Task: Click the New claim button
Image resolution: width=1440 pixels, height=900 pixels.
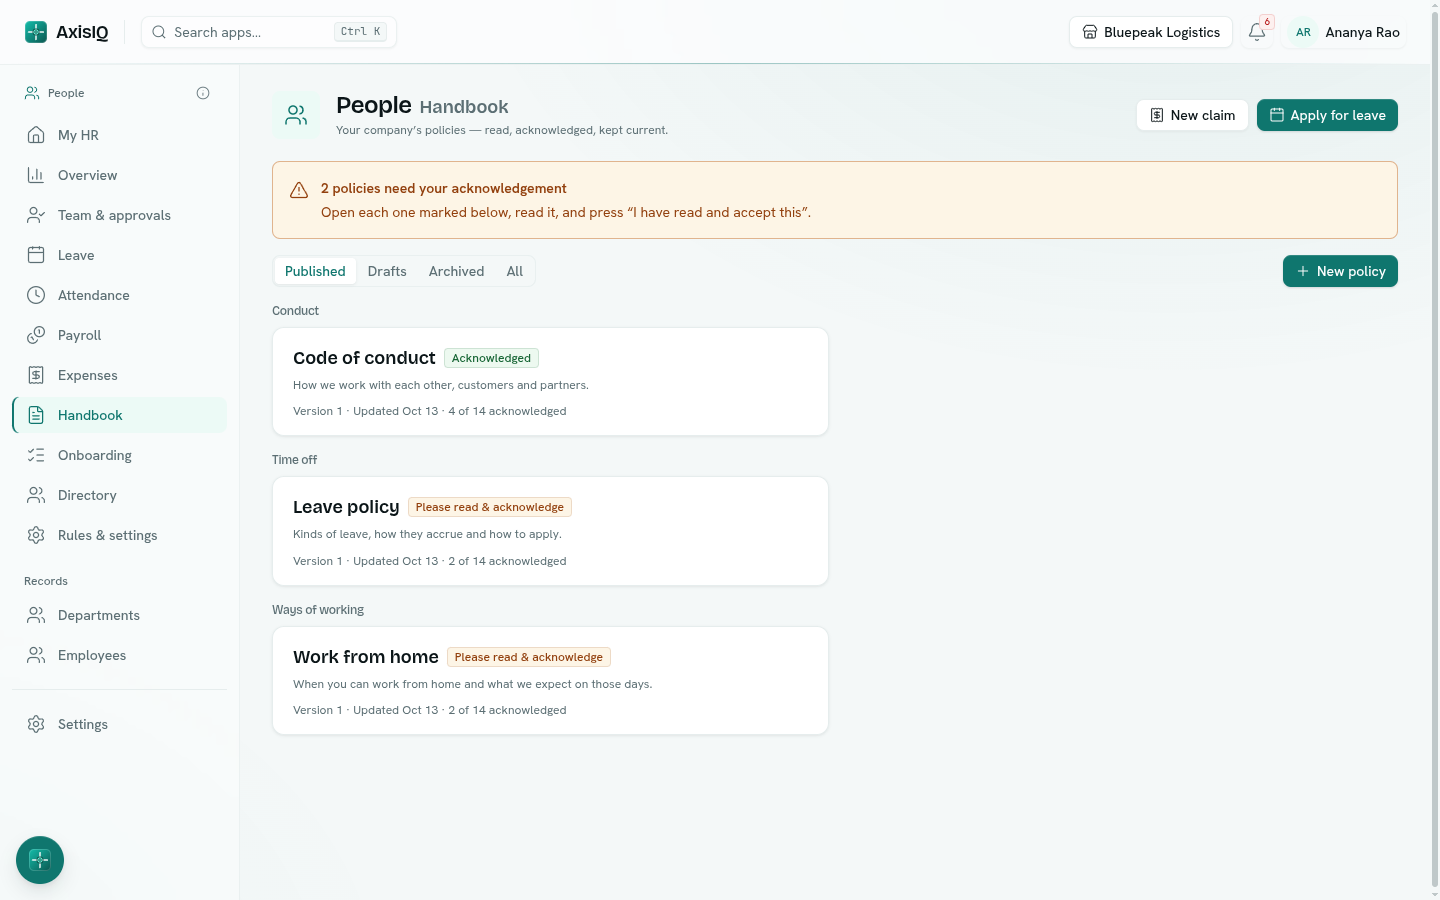Action: click(x=1192, y=115)
